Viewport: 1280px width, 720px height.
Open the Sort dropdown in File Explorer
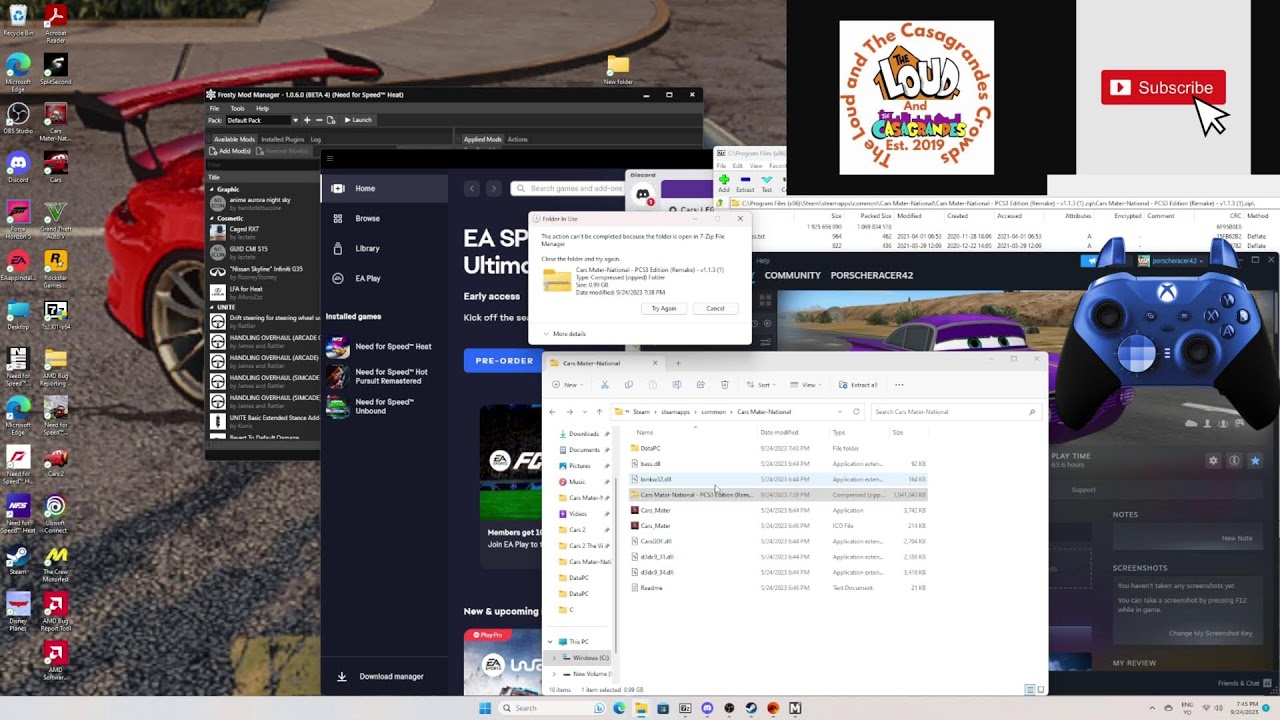click(x=763, y=385)
